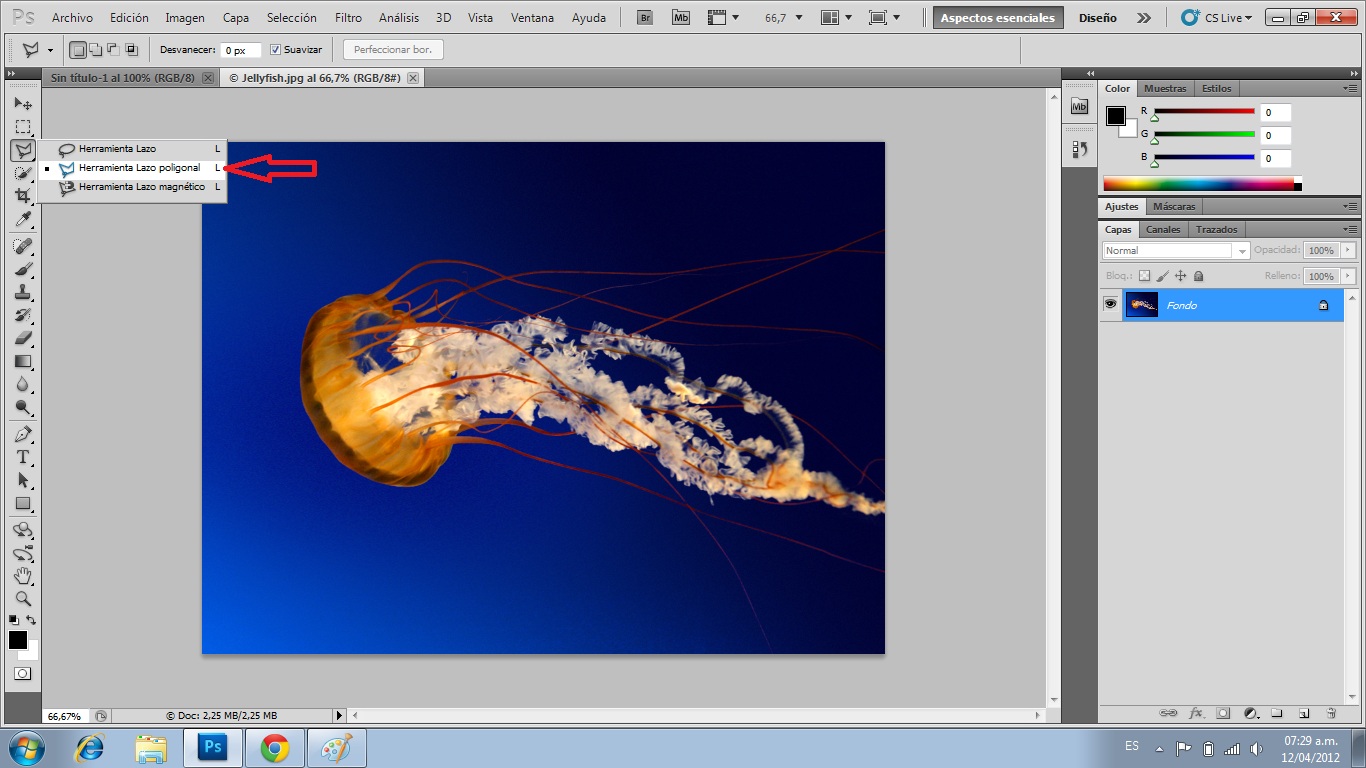Select the Crop tool
The width and height of the screenshot is (1366, 768).
pyautogui.click(x=22, y=197)
